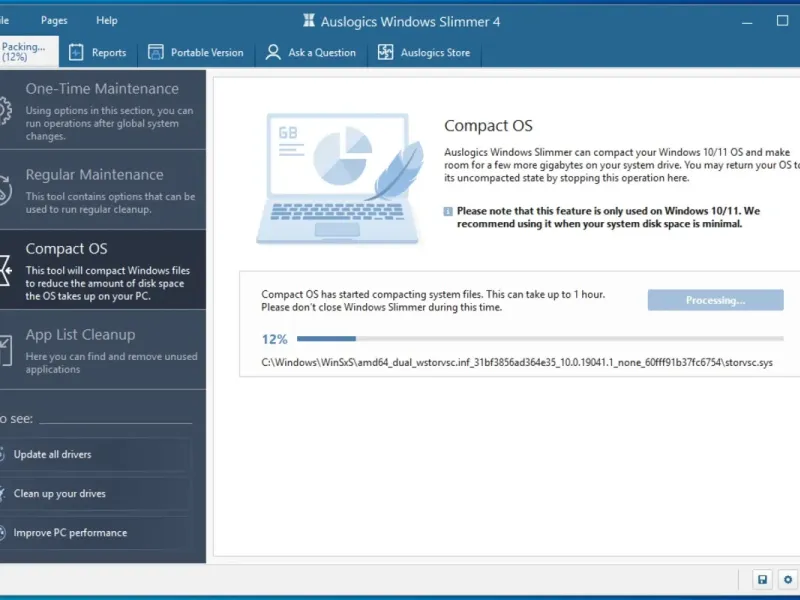Open the Regular Maintenance section
Screen dimensions: 800x600
coord(103,190)
